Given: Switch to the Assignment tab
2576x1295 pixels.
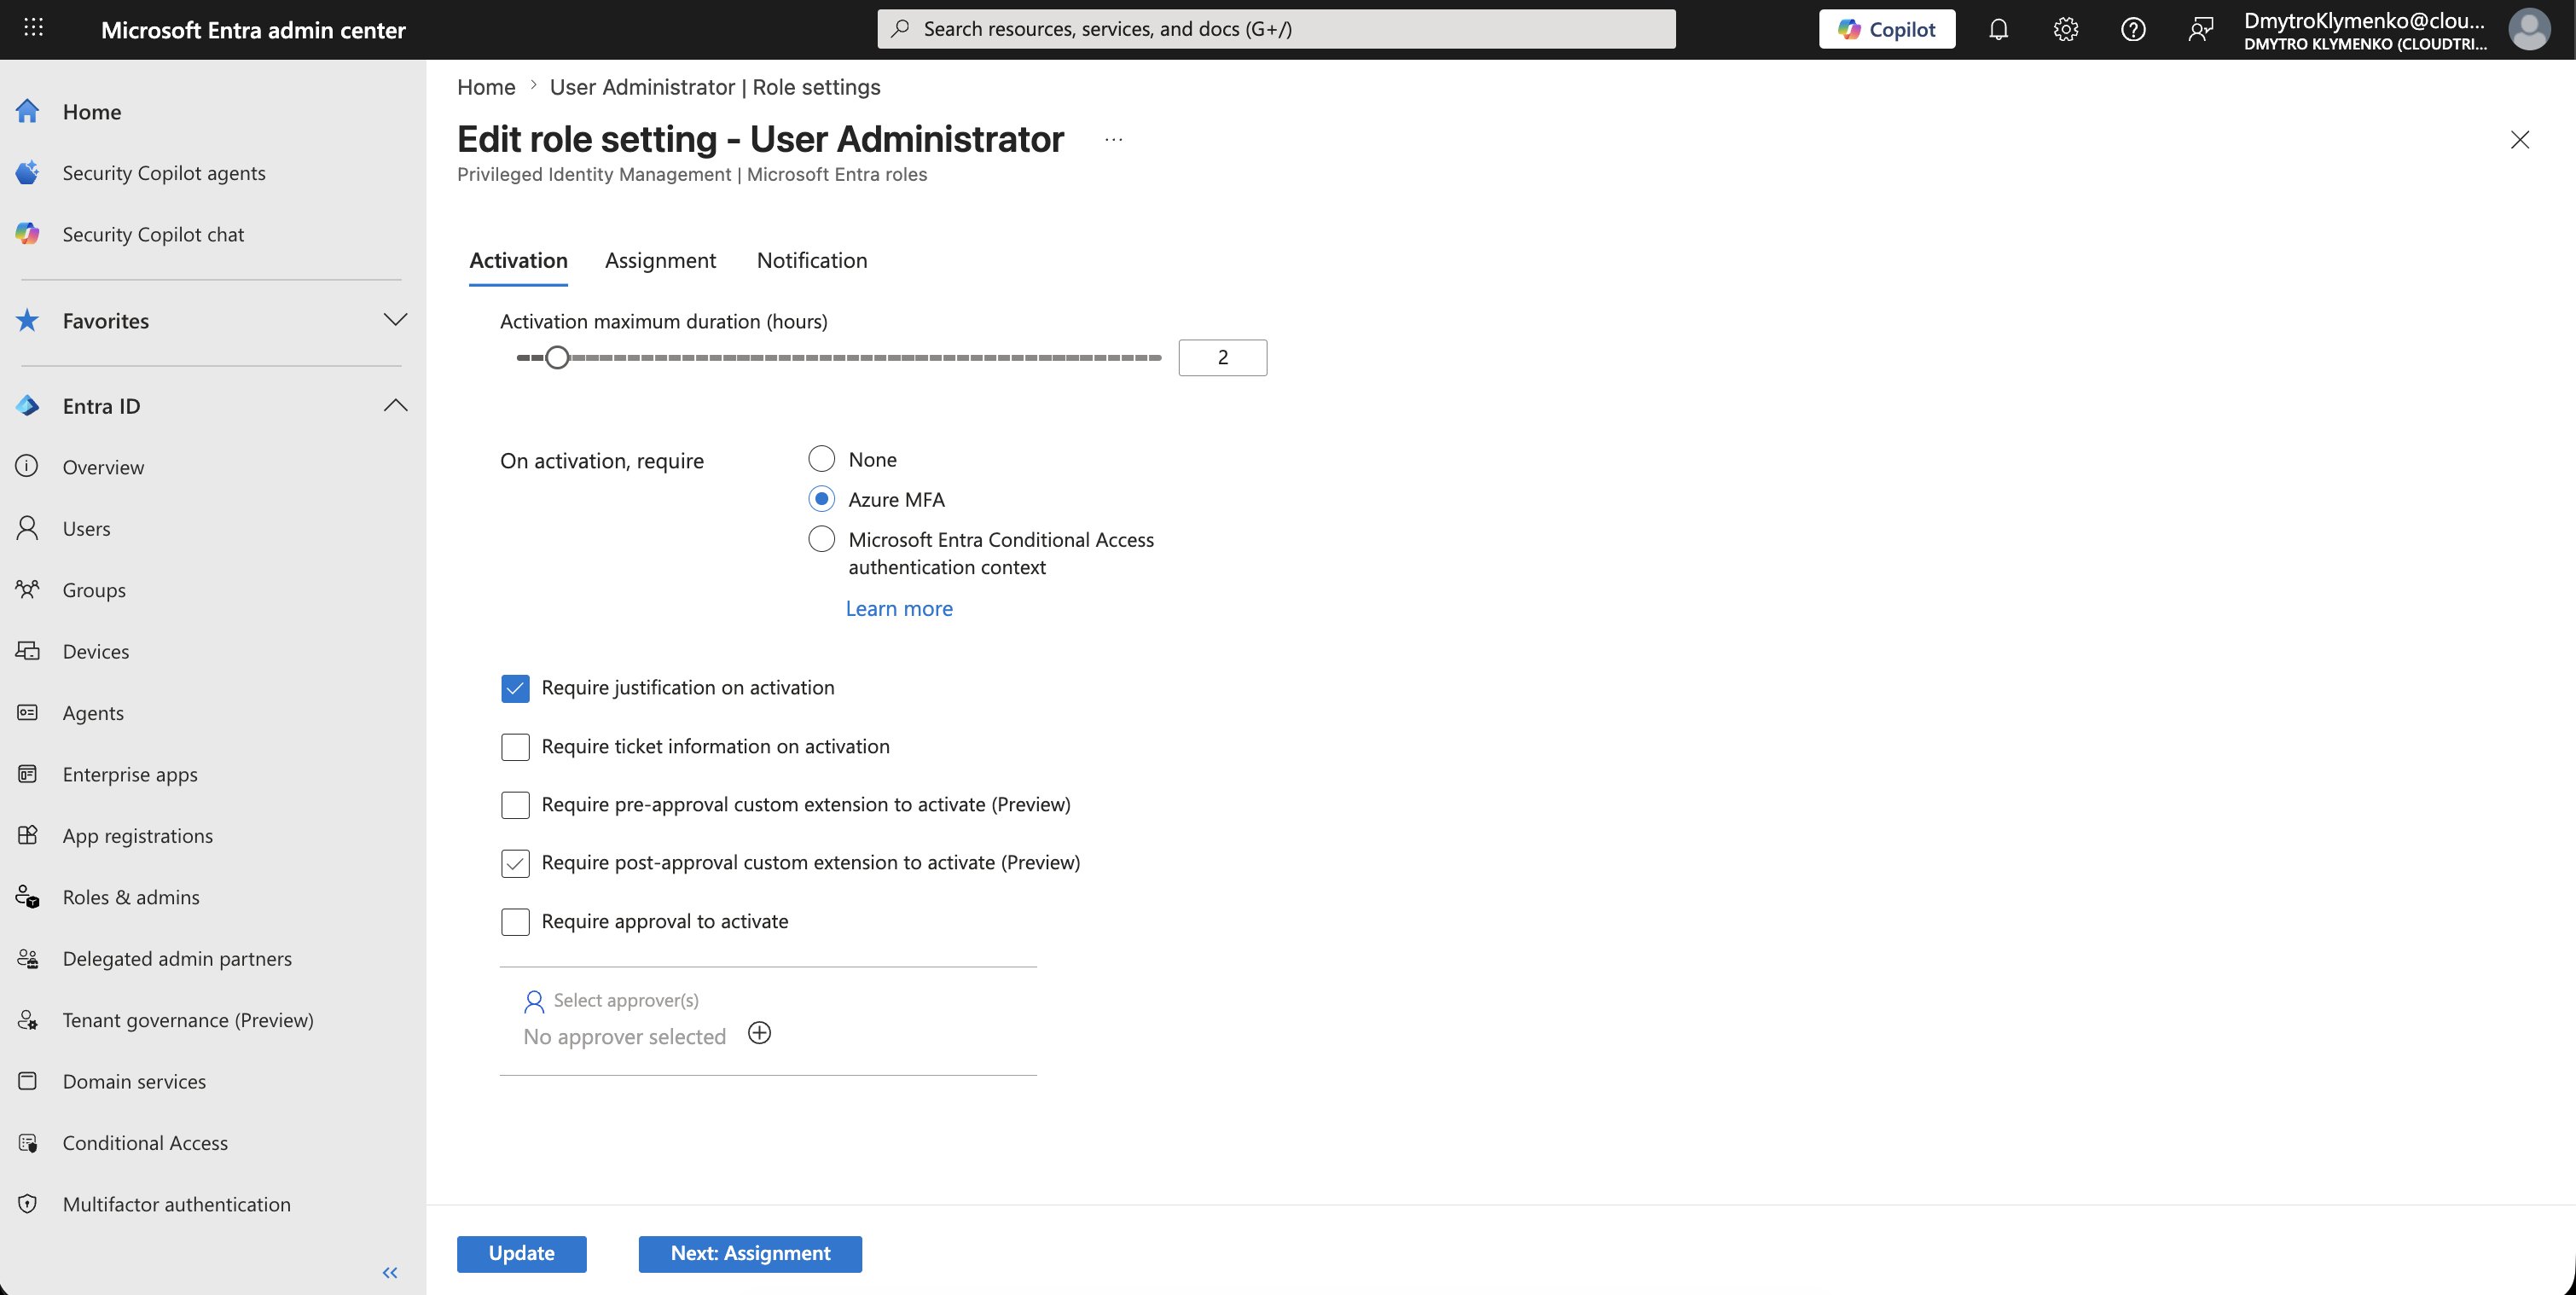Looking at the screenshot, I should pos(660,261).
